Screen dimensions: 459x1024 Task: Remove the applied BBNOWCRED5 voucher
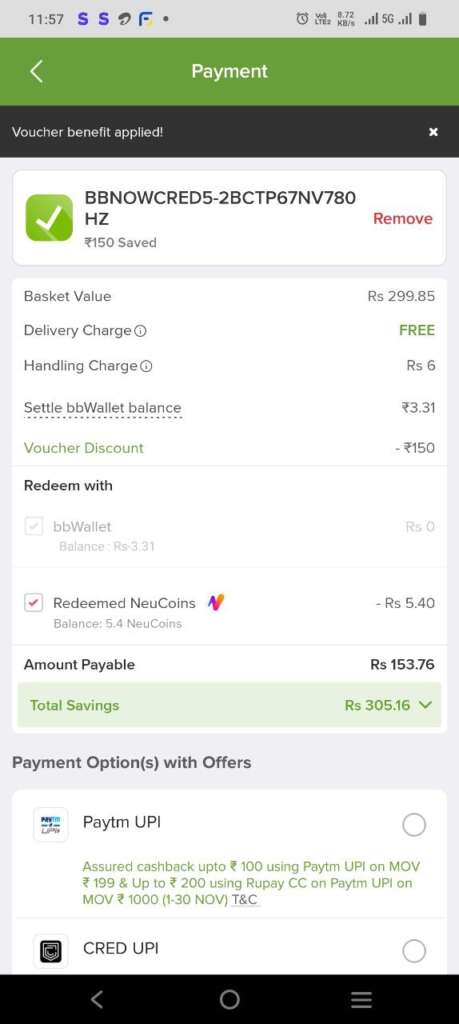402,219
